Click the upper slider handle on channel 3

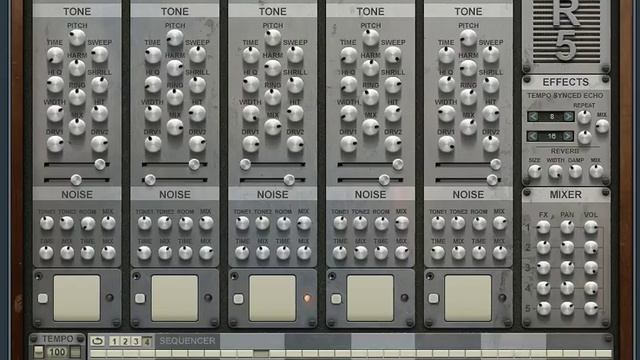coord(245,164)
